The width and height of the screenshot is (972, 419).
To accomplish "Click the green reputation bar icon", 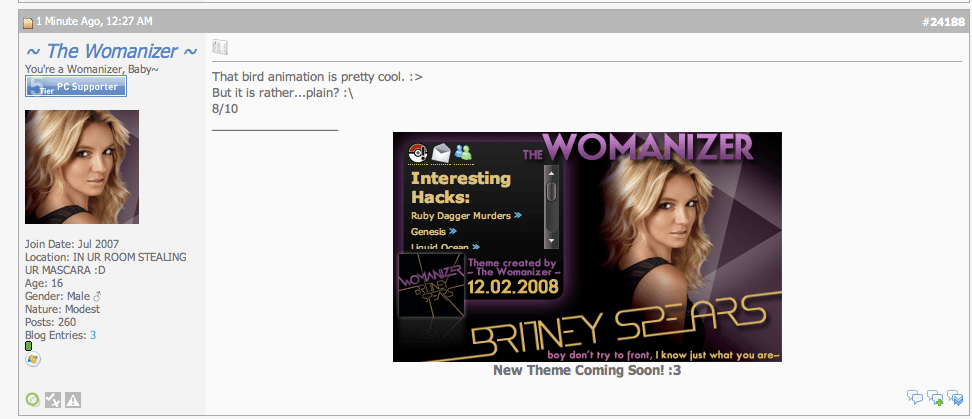I will coord(29,346).
